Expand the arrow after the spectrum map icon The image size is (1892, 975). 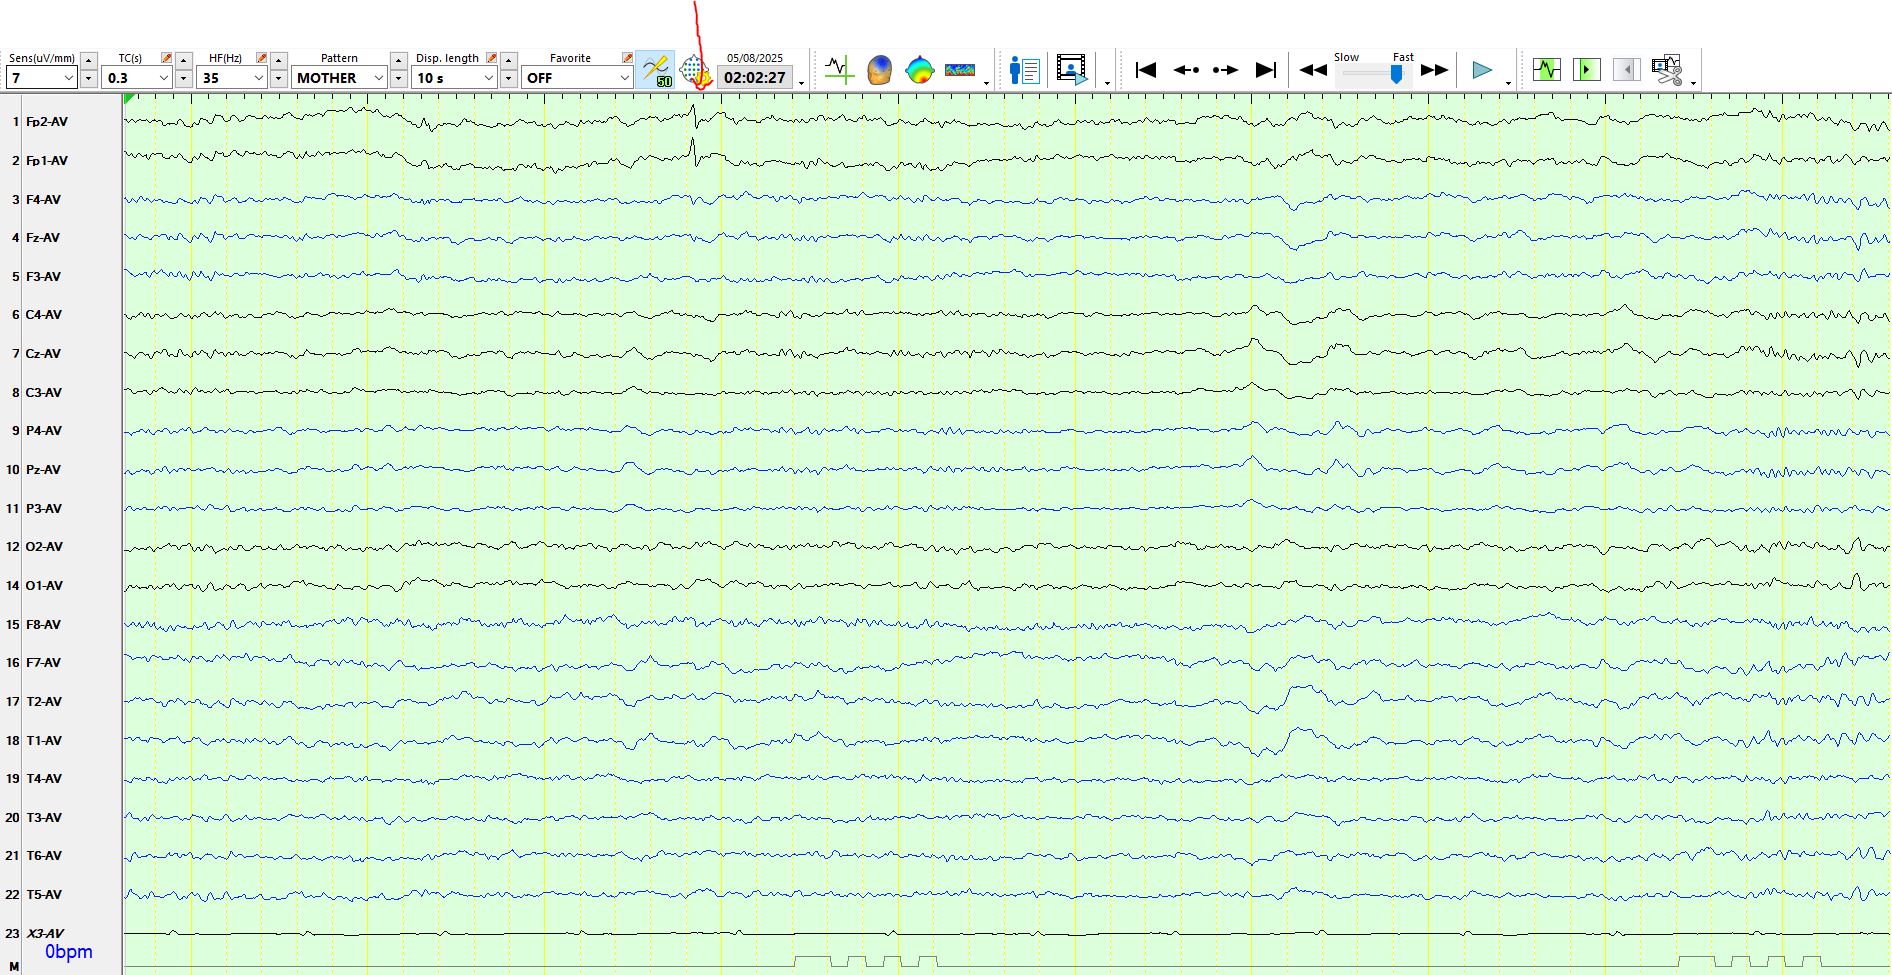986,83
